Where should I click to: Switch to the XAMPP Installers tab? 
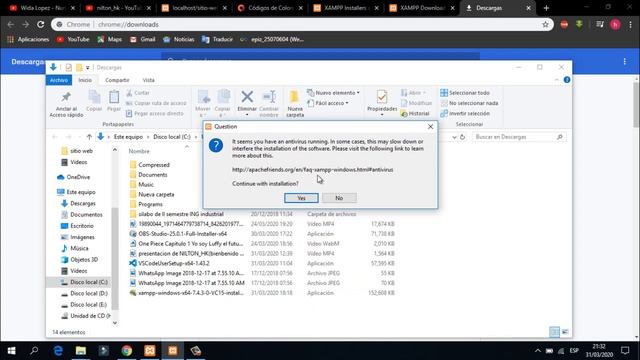346,8
